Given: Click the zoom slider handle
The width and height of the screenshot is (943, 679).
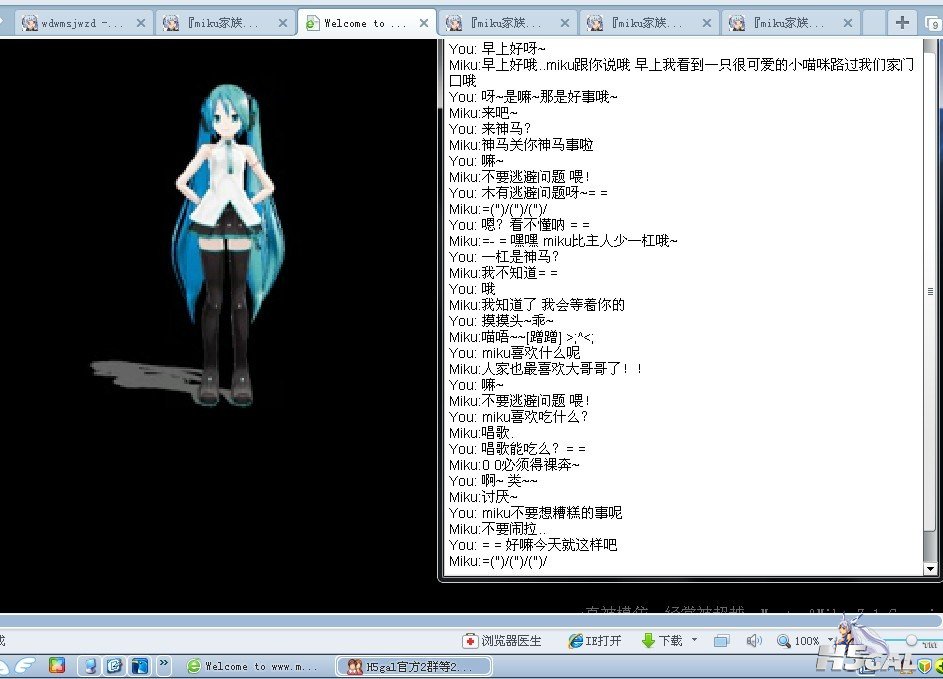Looking at the screenshot, I should [x=911, y=640].
